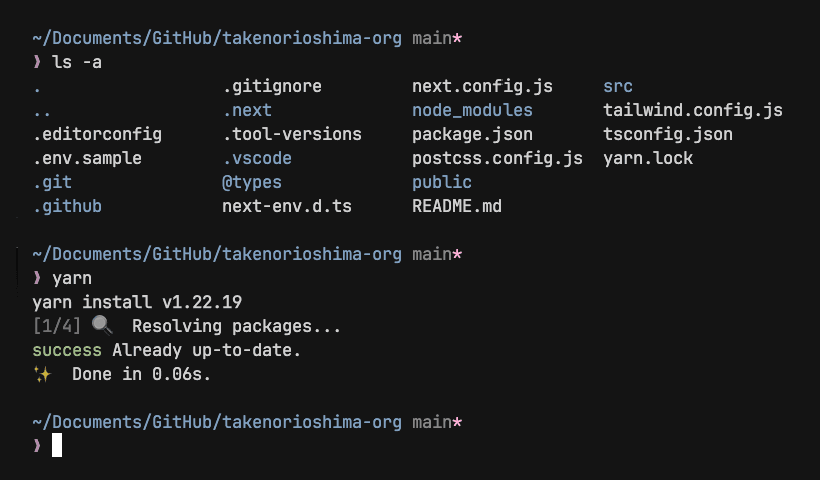The width and height of the screenshot is (820, 480).
Task: Click the tailwind.config.js file name
Action: pyautogui.click(x=693, y=110)
